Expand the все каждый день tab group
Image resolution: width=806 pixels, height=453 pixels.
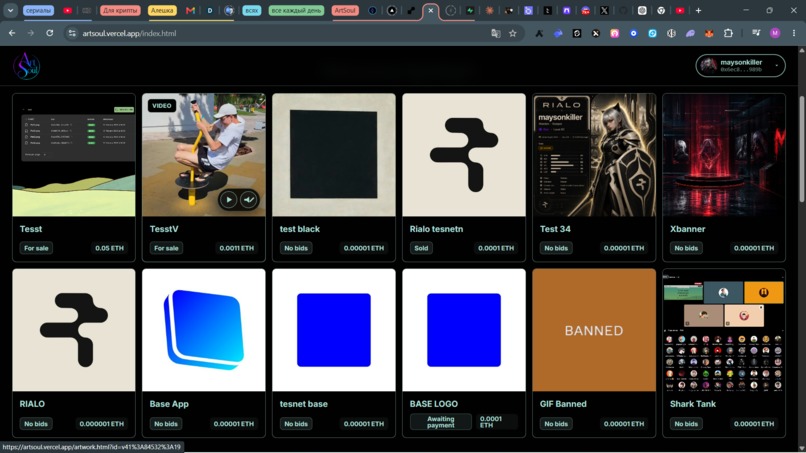point(296,10)
